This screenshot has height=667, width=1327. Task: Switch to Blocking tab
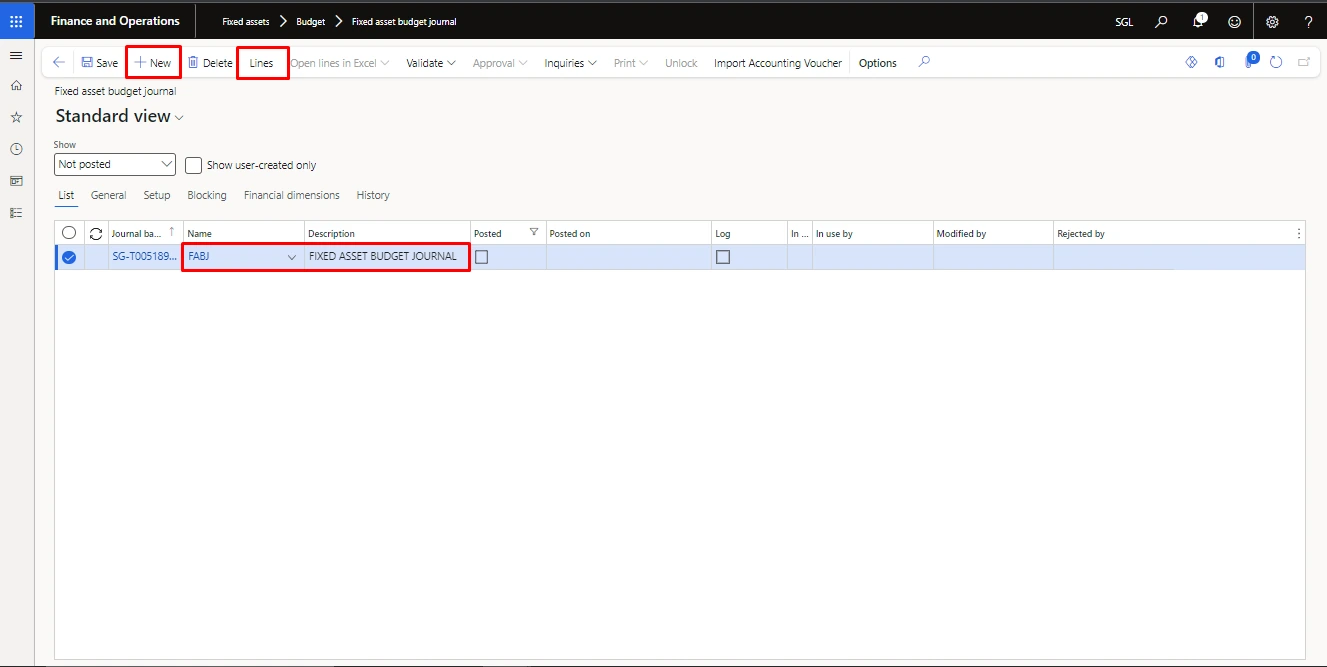(x=207, y=195)
